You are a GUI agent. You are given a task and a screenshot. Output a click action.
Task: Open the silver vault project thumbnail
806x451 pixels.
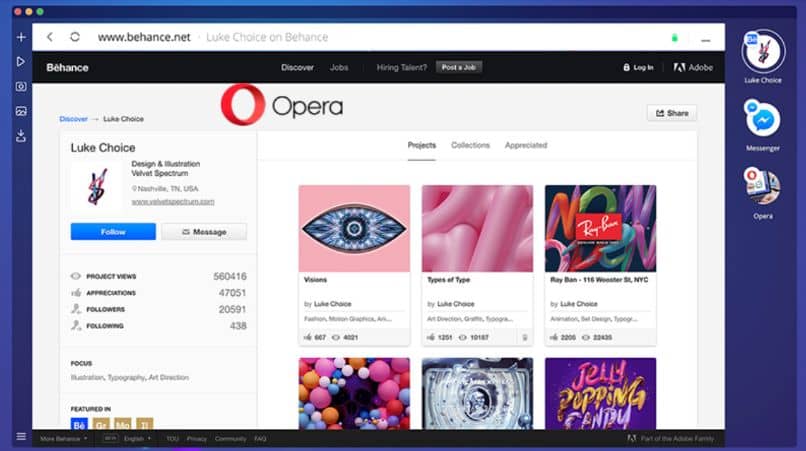(x=478, y=393)
